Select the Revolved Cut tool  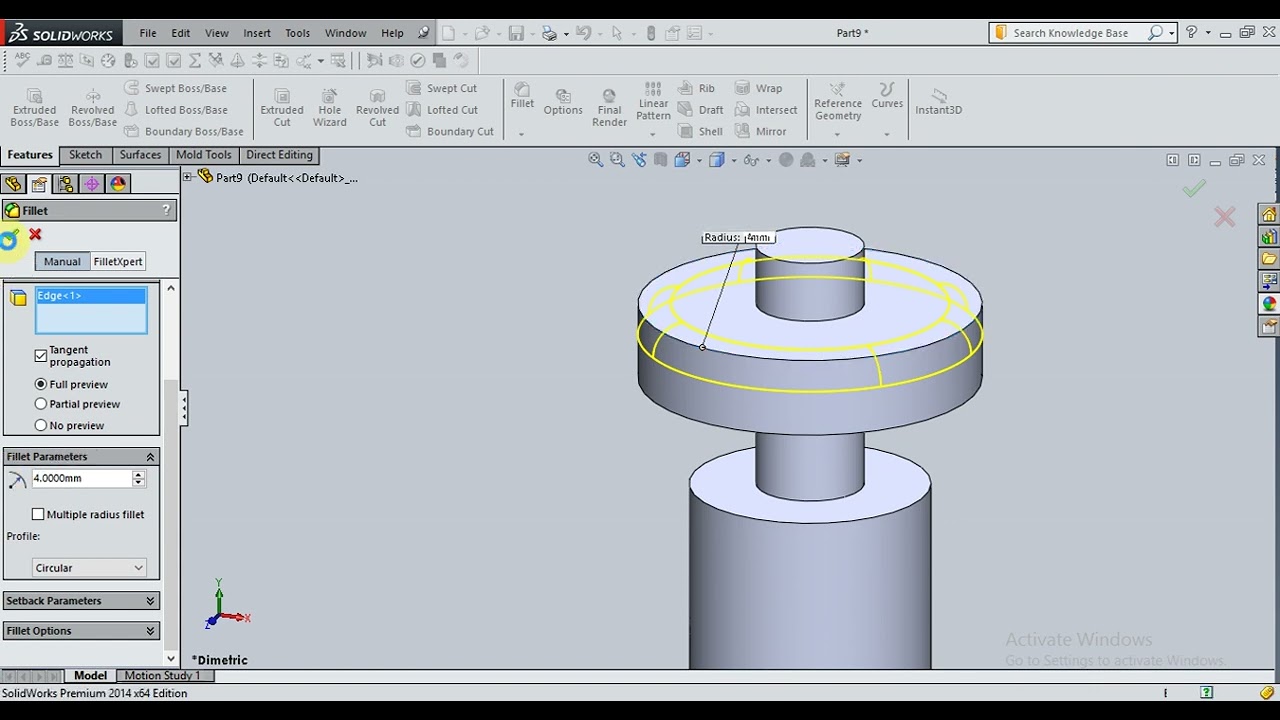[x=377, y=106]
